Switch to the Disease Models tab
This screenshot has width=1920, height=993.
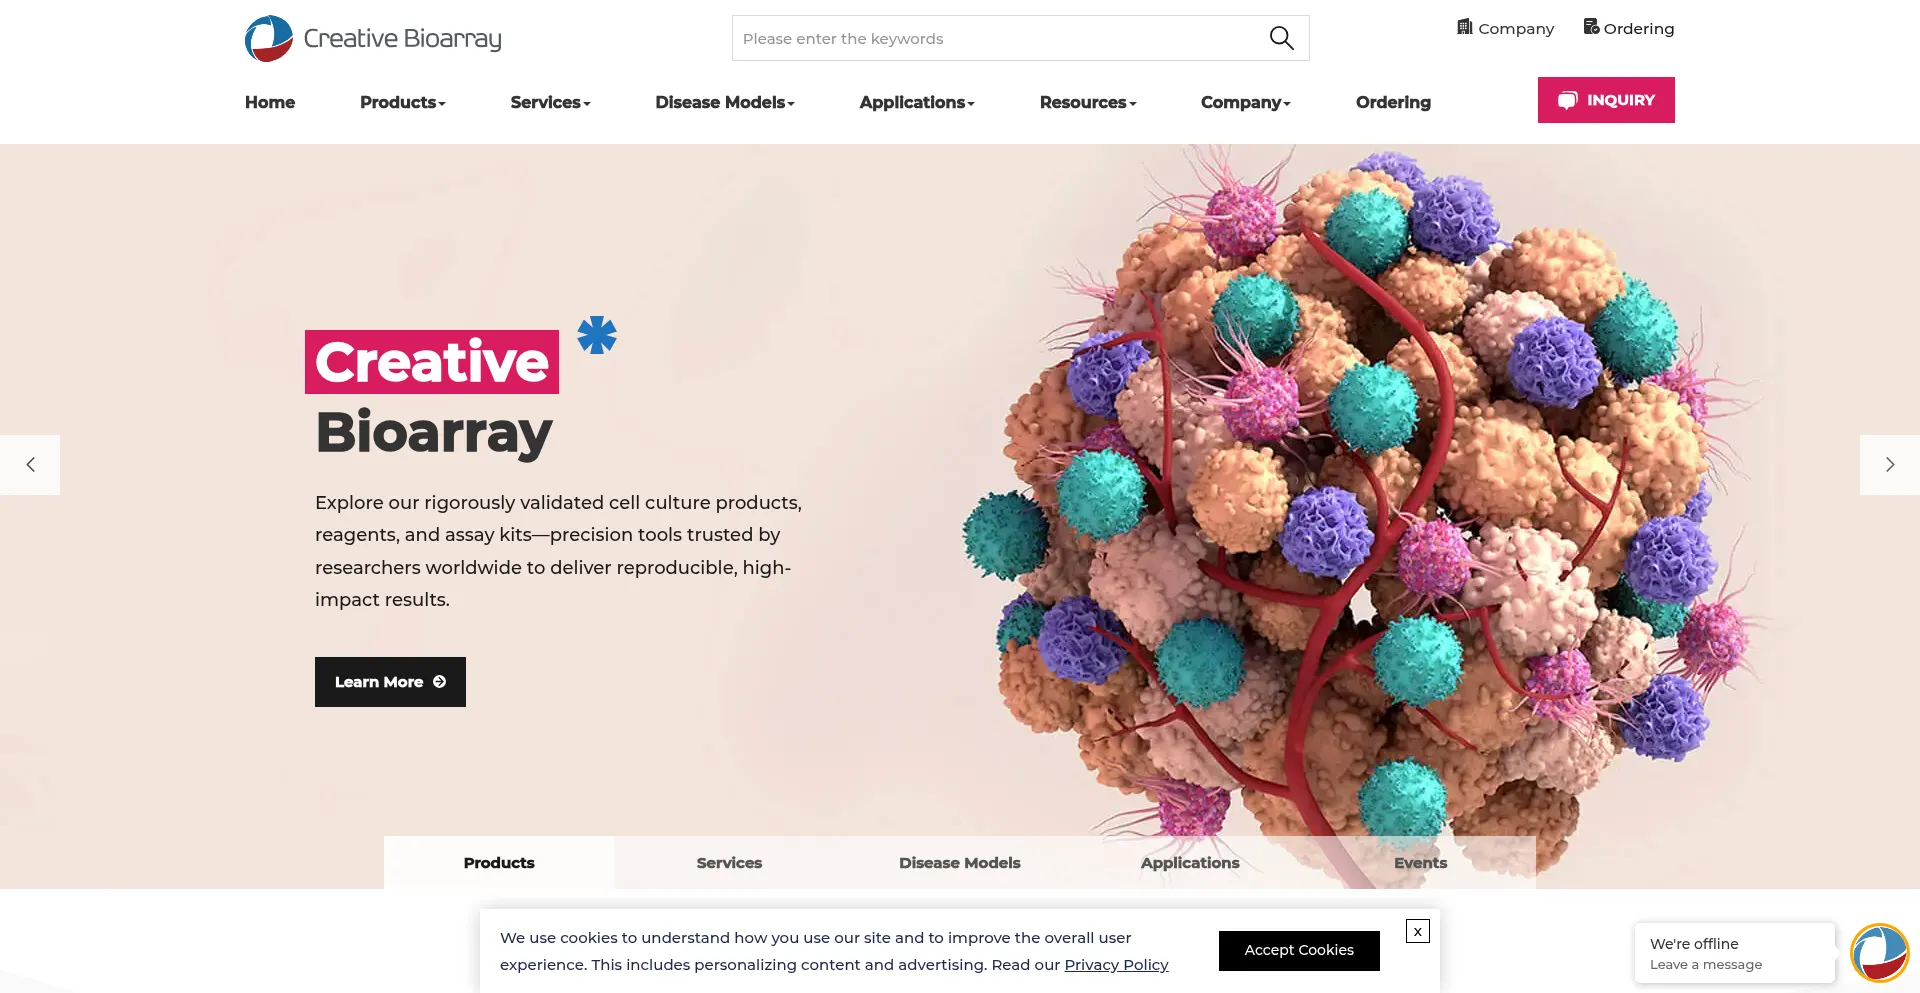pyautogui.click(x=960, y=862)
